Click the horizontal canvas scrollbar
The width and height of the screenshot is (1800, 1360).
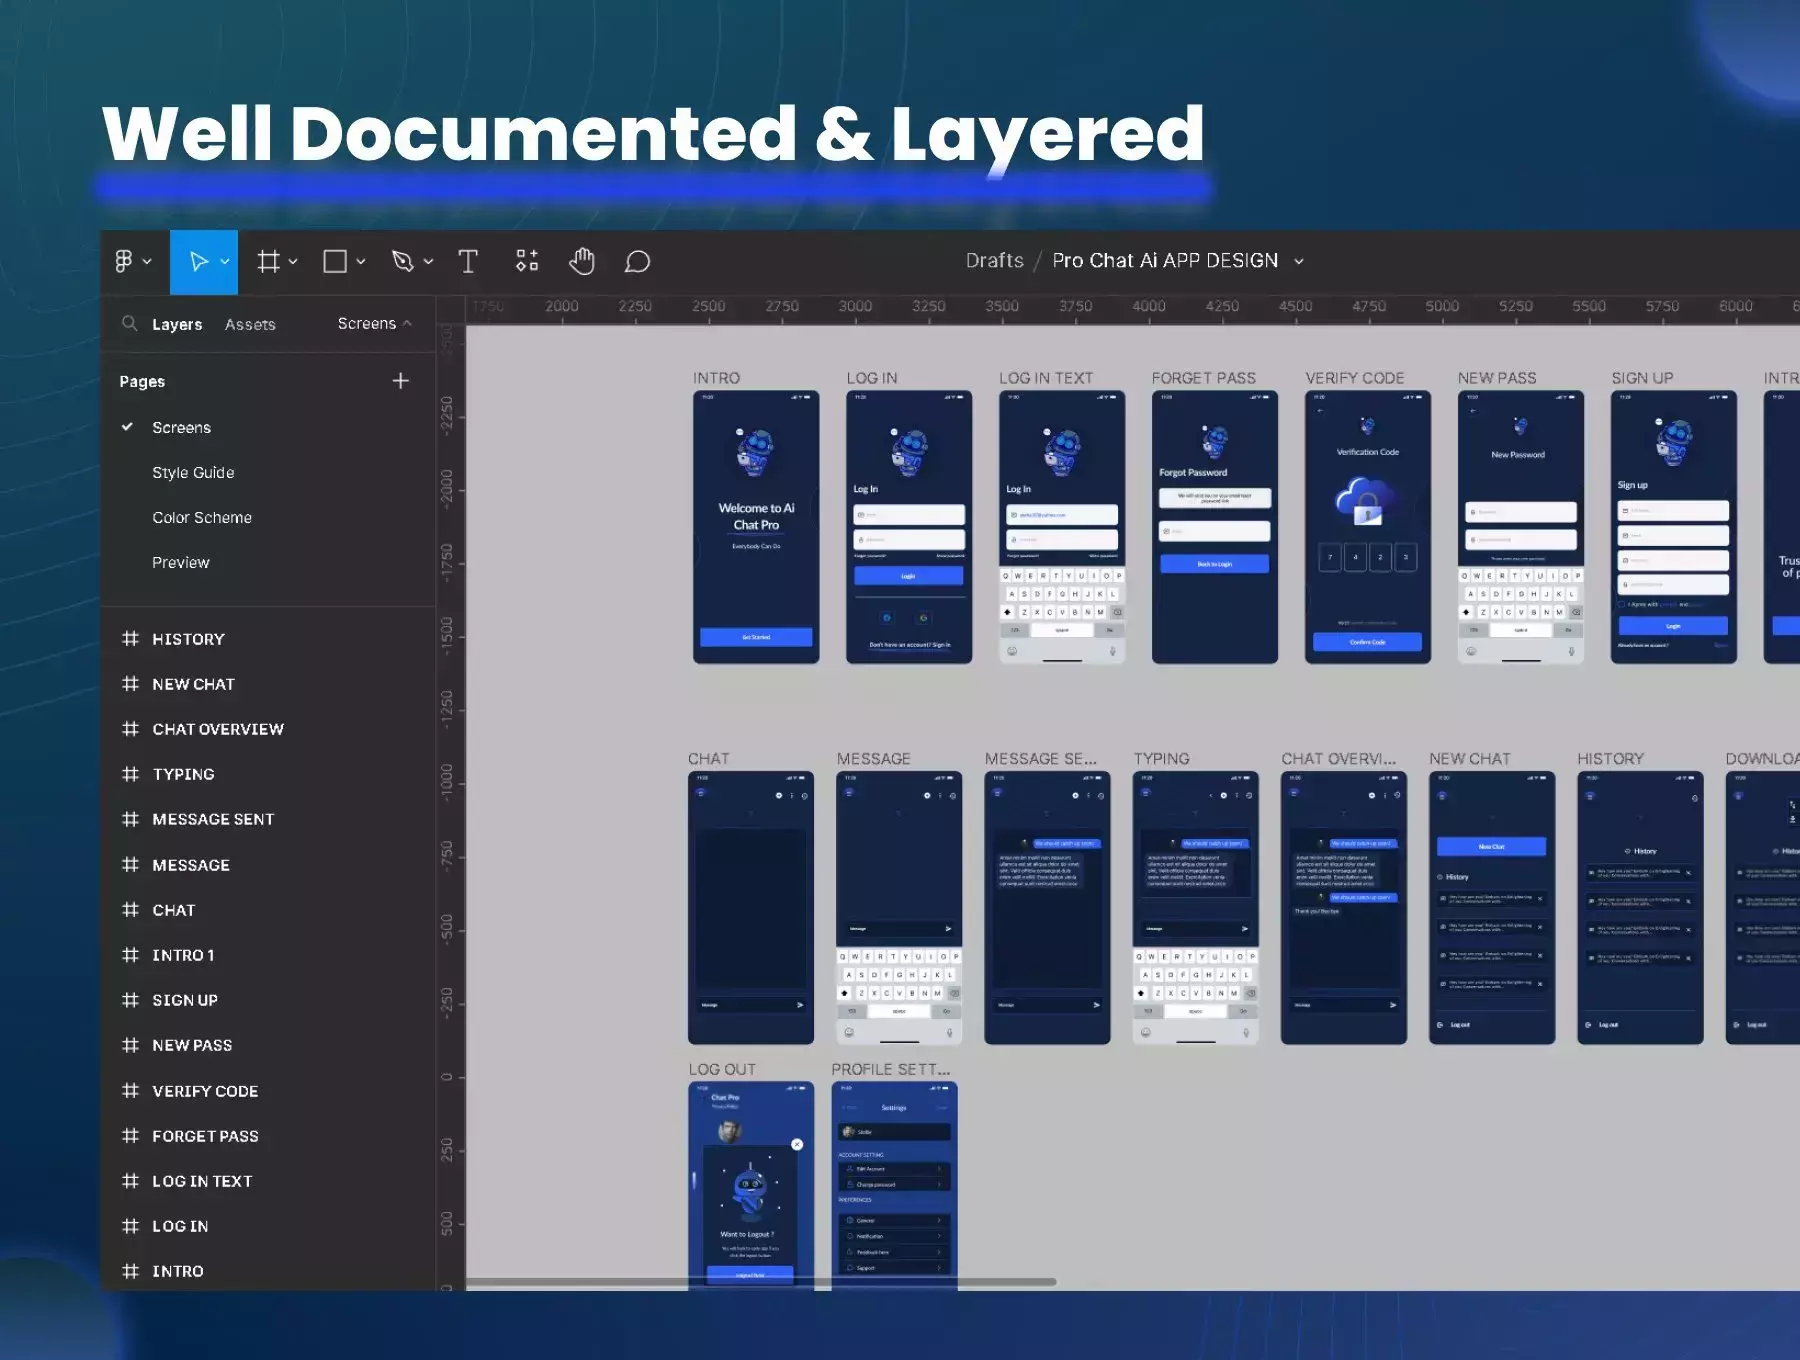762,1281
